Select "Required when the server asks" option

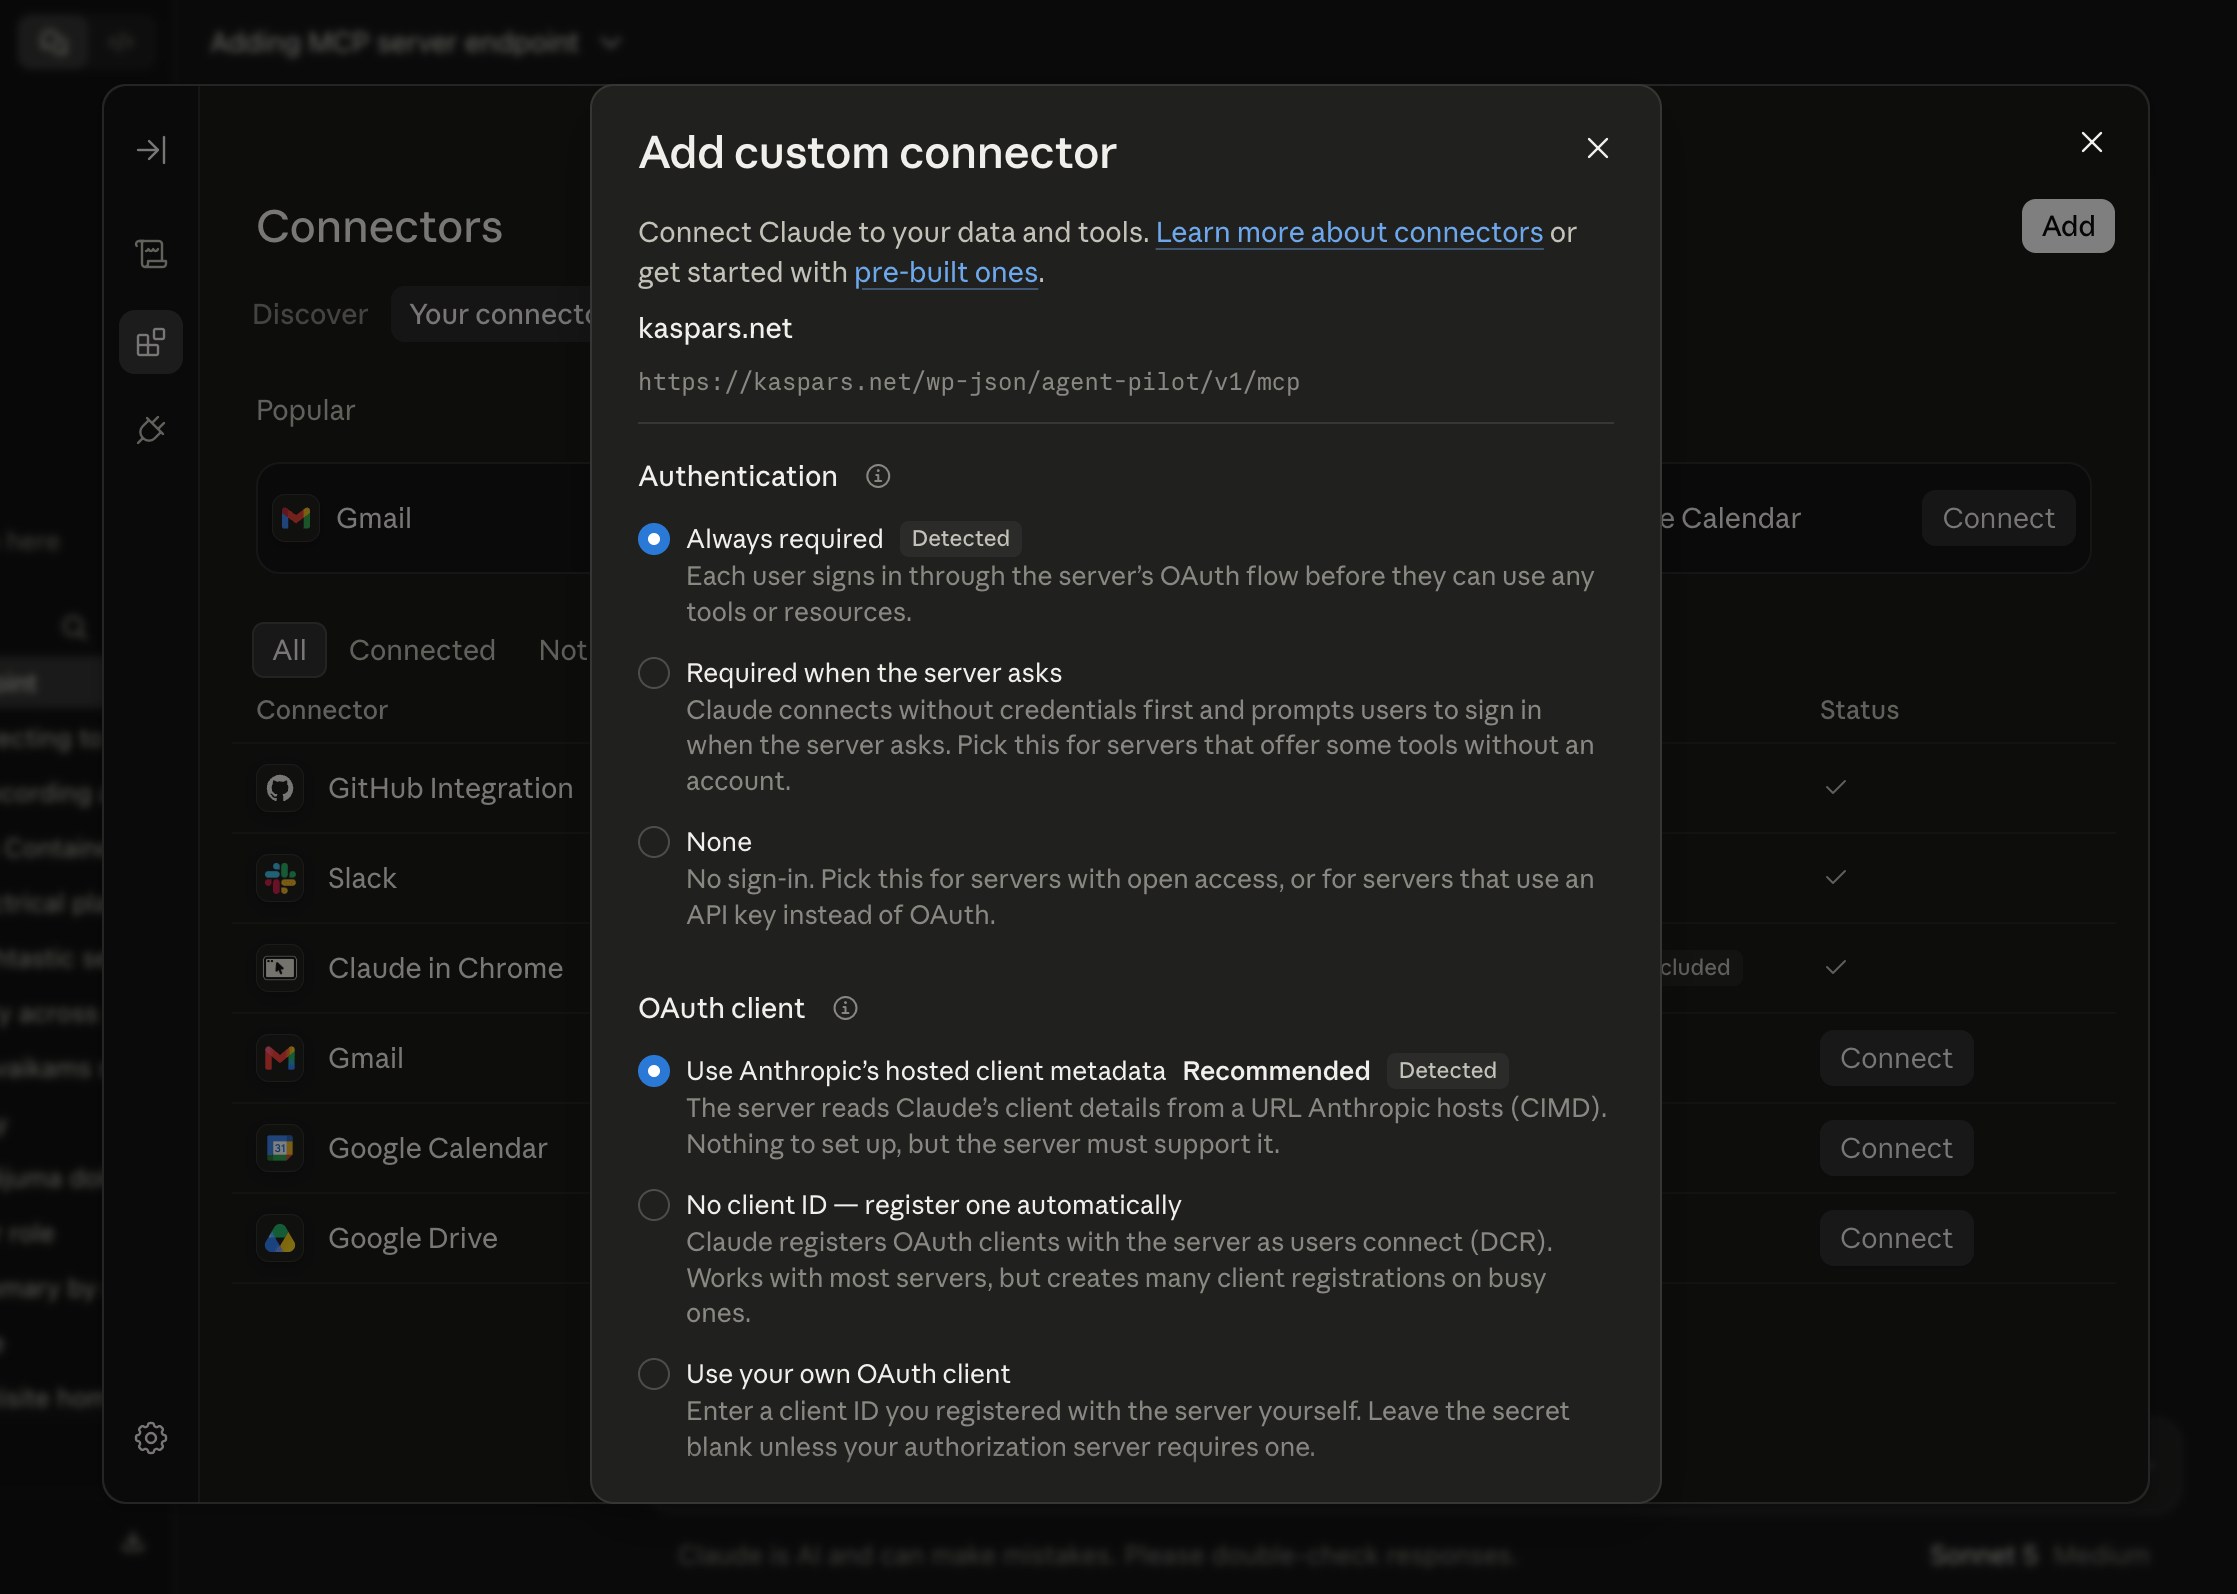click(654, 673)
